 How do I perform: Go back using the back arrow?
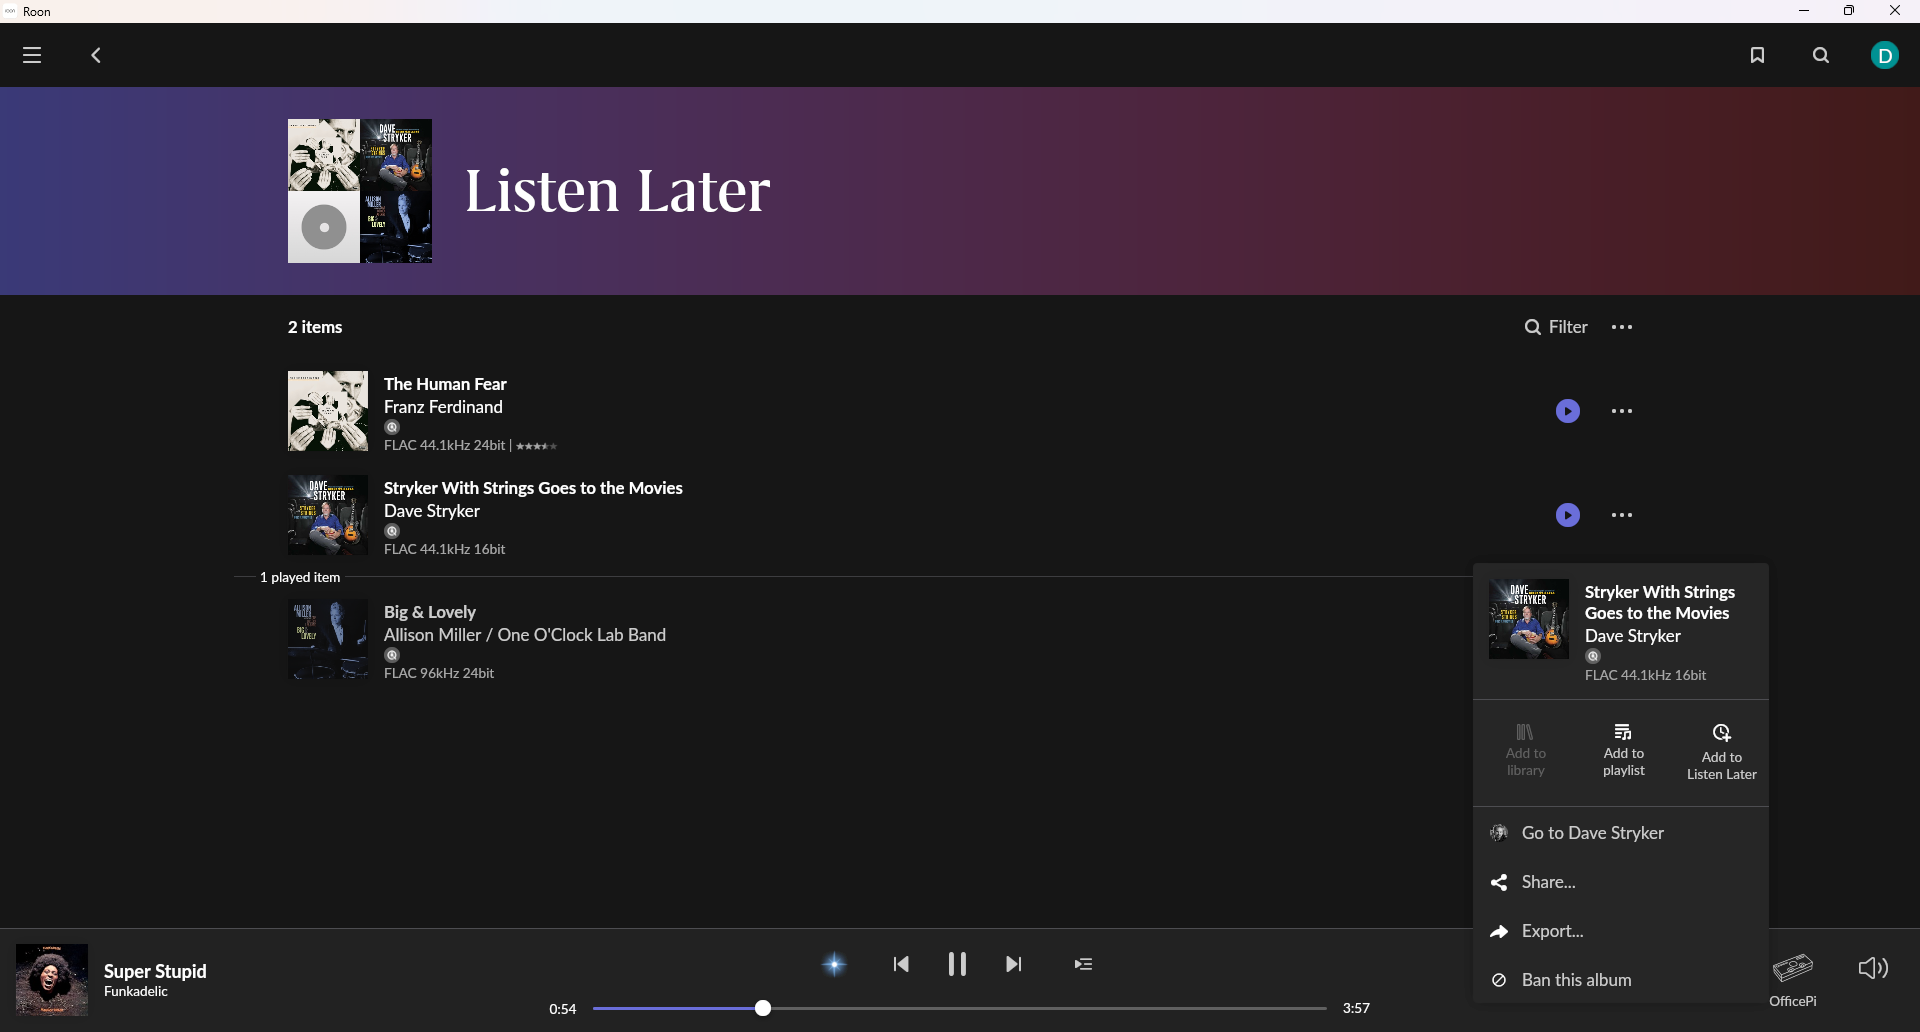click(96, 55)
